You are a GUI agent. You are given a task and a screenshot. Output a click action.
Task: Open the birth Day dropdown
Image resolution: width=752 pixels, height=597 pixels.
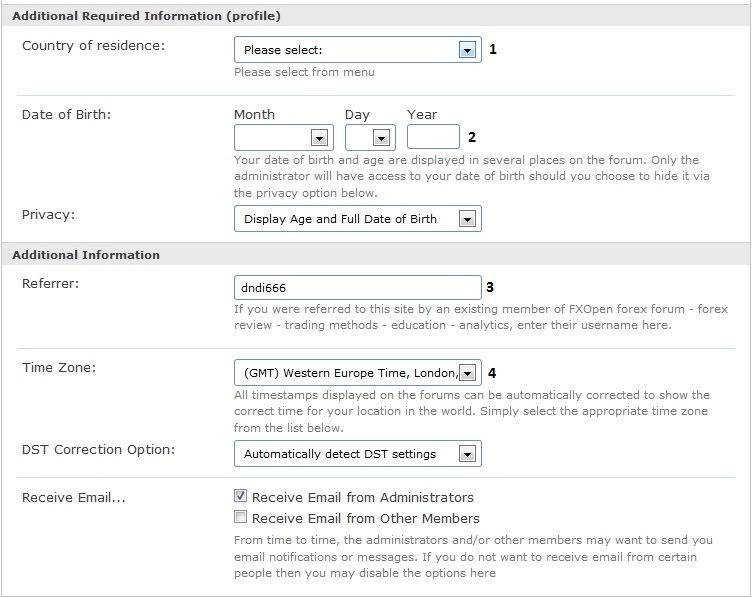(x=370, y=138)
